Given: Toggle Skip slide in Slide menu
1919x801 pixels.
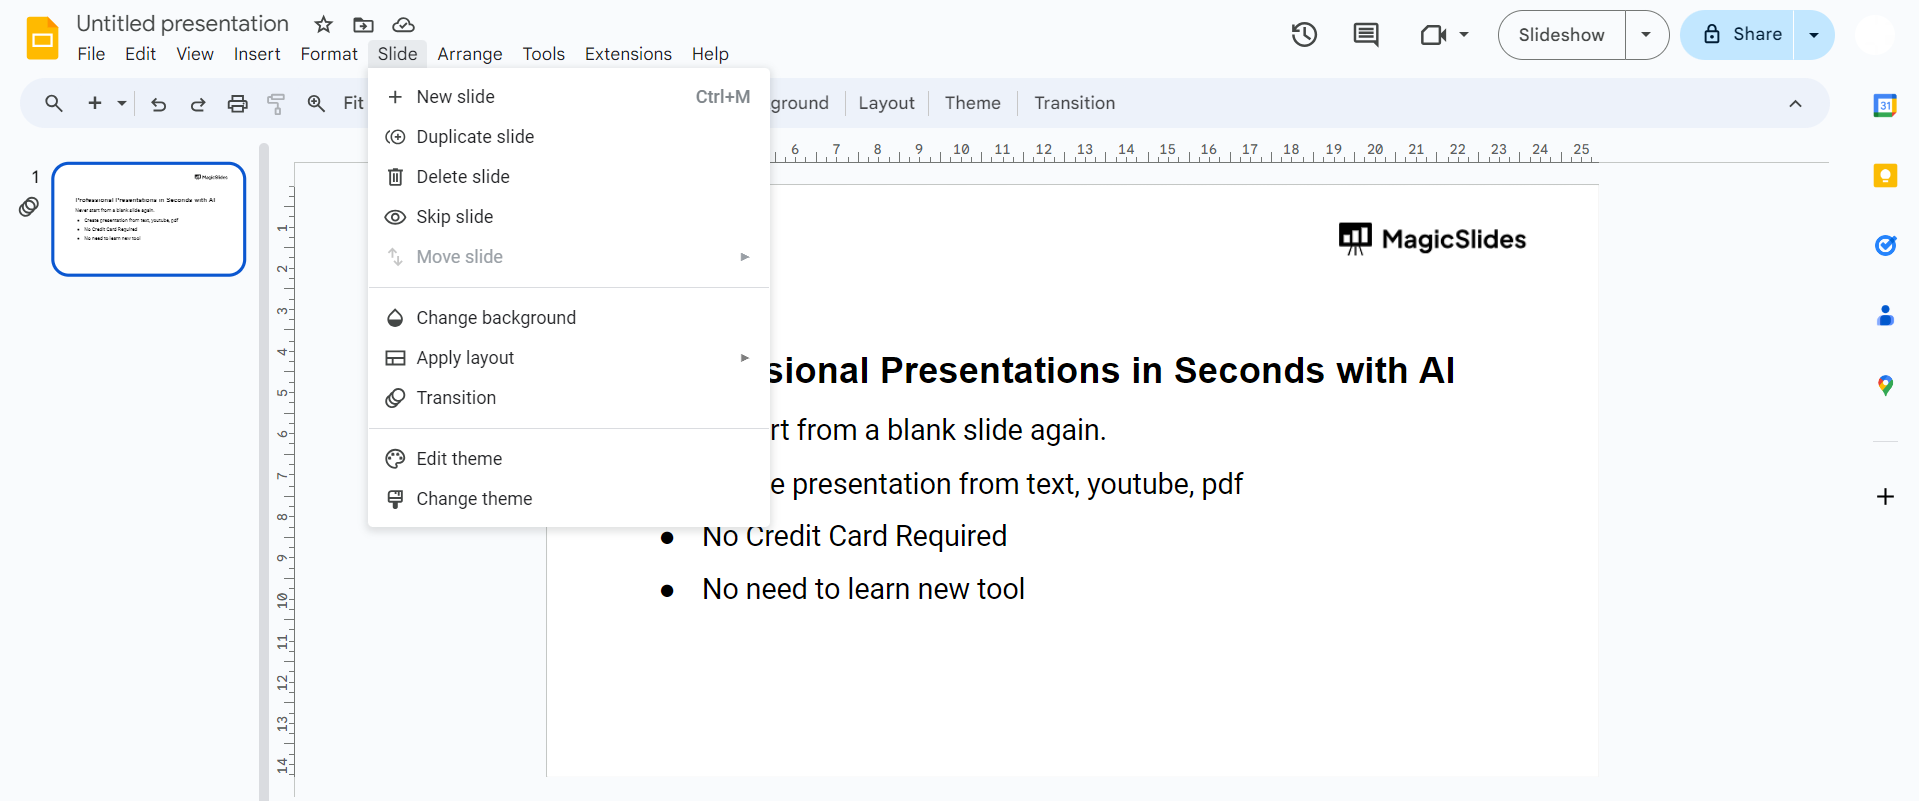Looking at the screenshot, I should (x=455, y=217).
